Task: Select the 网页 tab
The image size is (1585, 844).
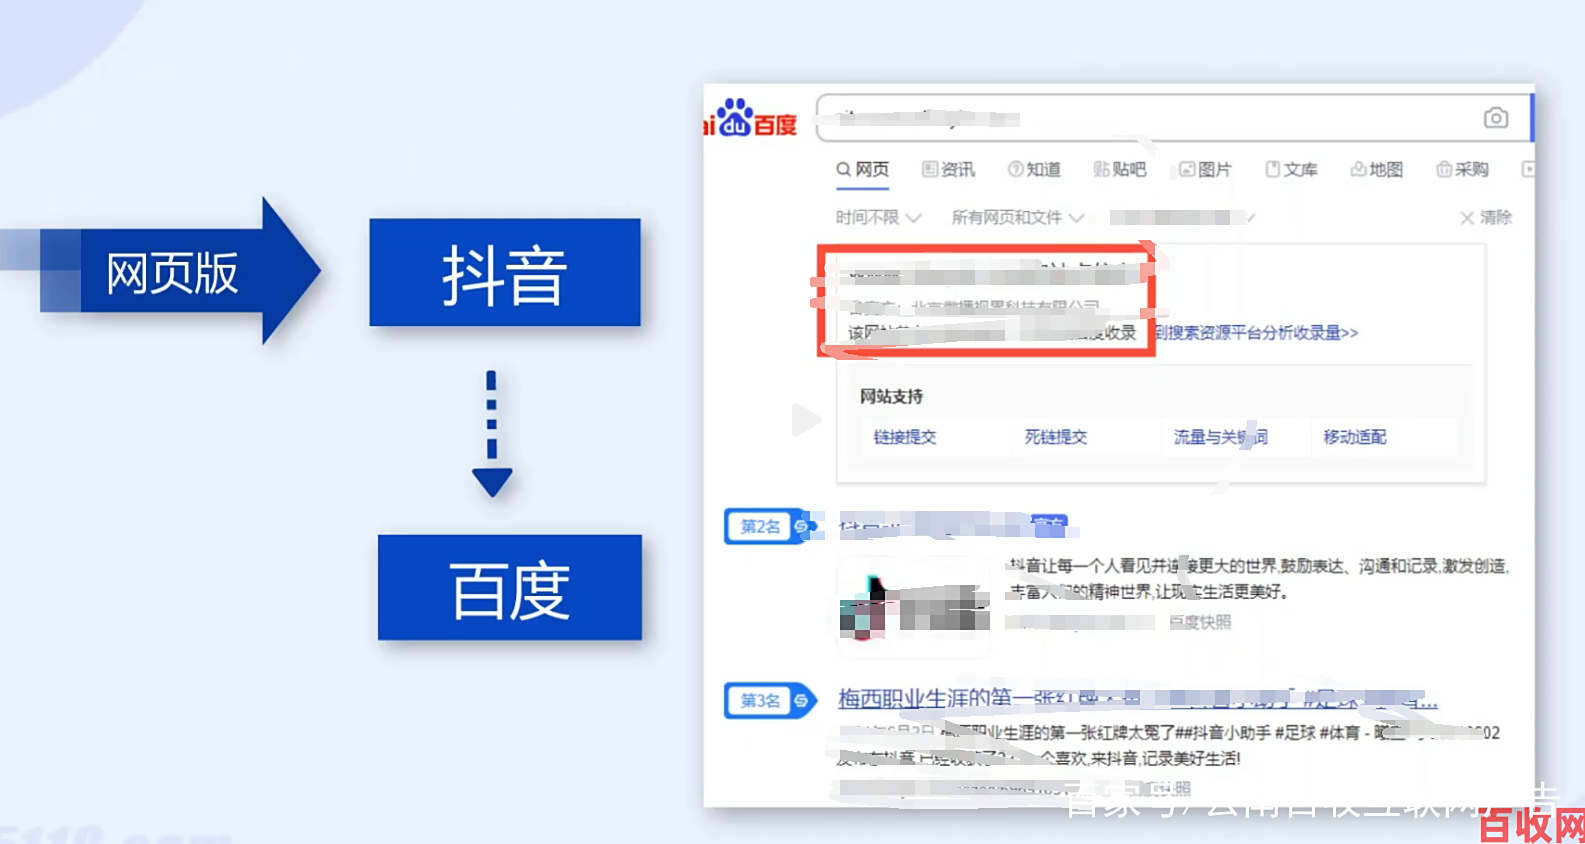Action: click(862, 169)
